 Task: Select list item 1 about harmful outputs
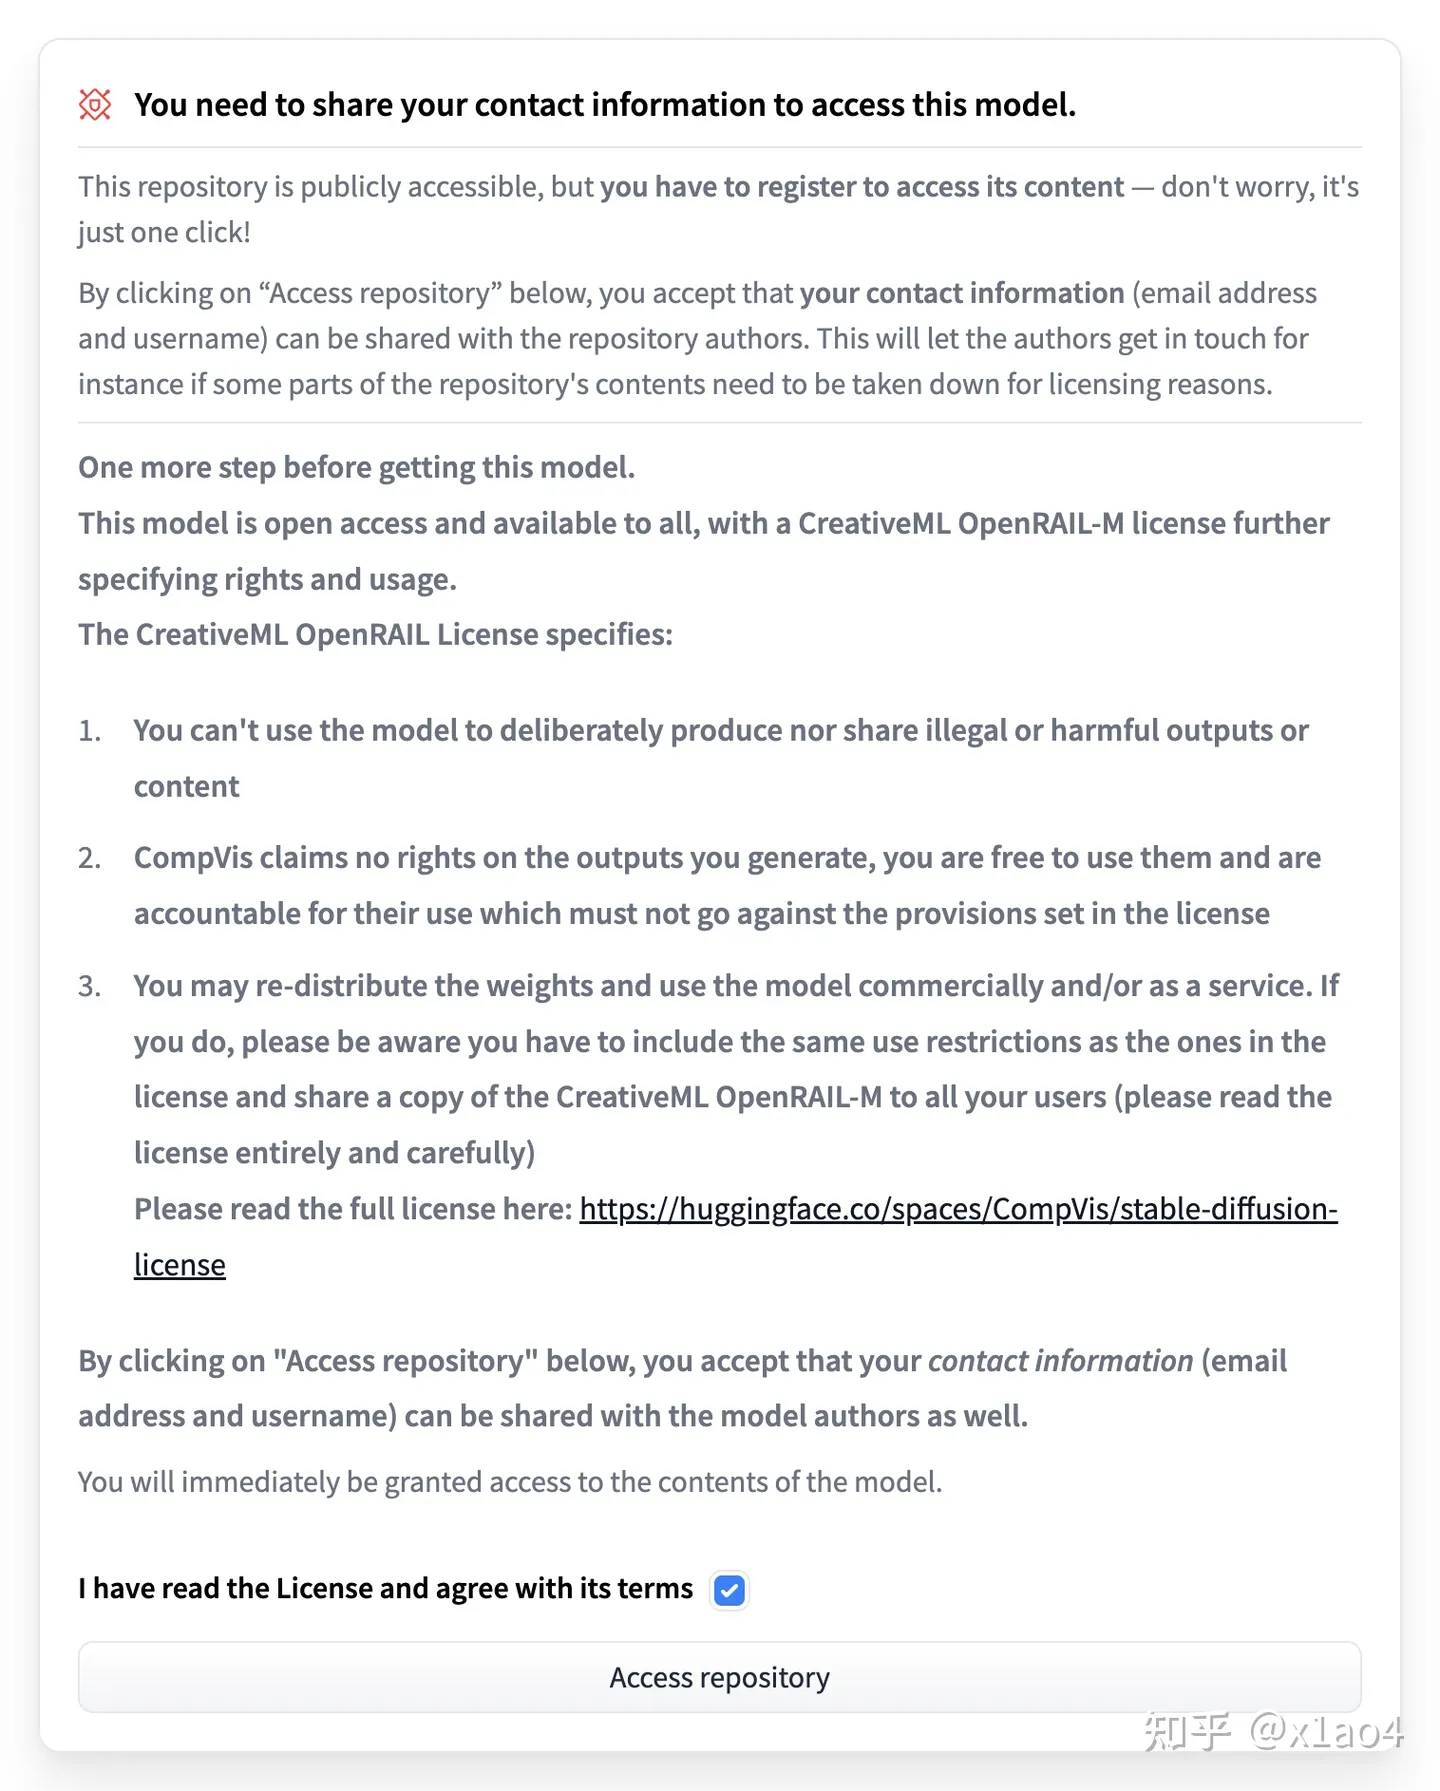[720, 758]
